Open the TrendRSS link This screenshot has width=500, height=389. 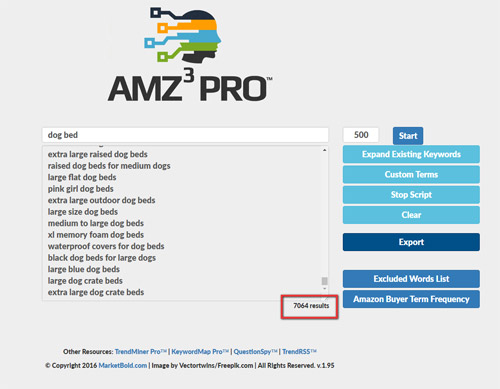click(299, 352)
